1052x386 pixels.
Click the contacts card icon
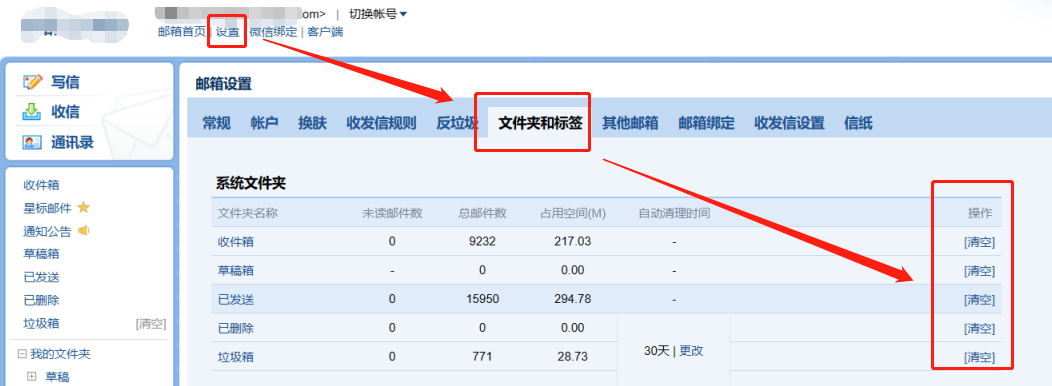point(32,142)
